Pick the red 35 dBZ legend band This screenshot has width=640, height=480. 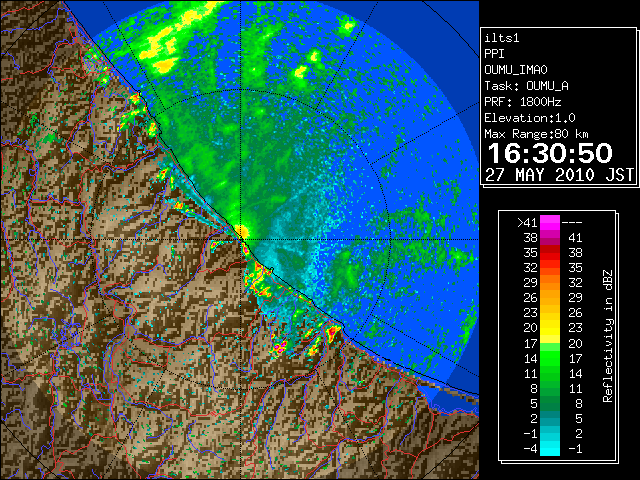click(x=550, y=253)
